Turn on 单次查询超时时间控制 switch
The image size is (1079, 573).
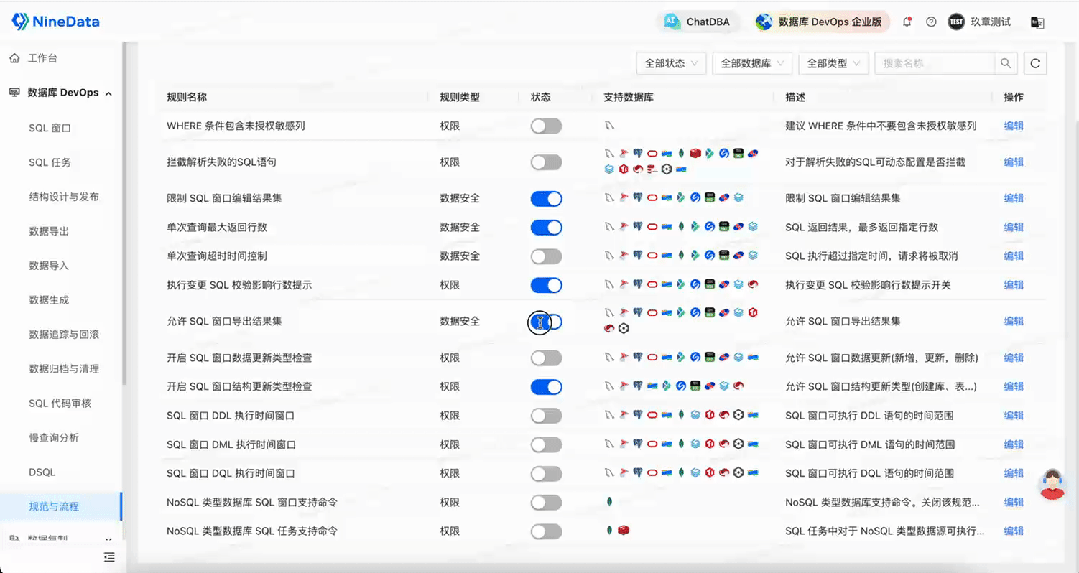pyautogui.click(x=546, y=256)
